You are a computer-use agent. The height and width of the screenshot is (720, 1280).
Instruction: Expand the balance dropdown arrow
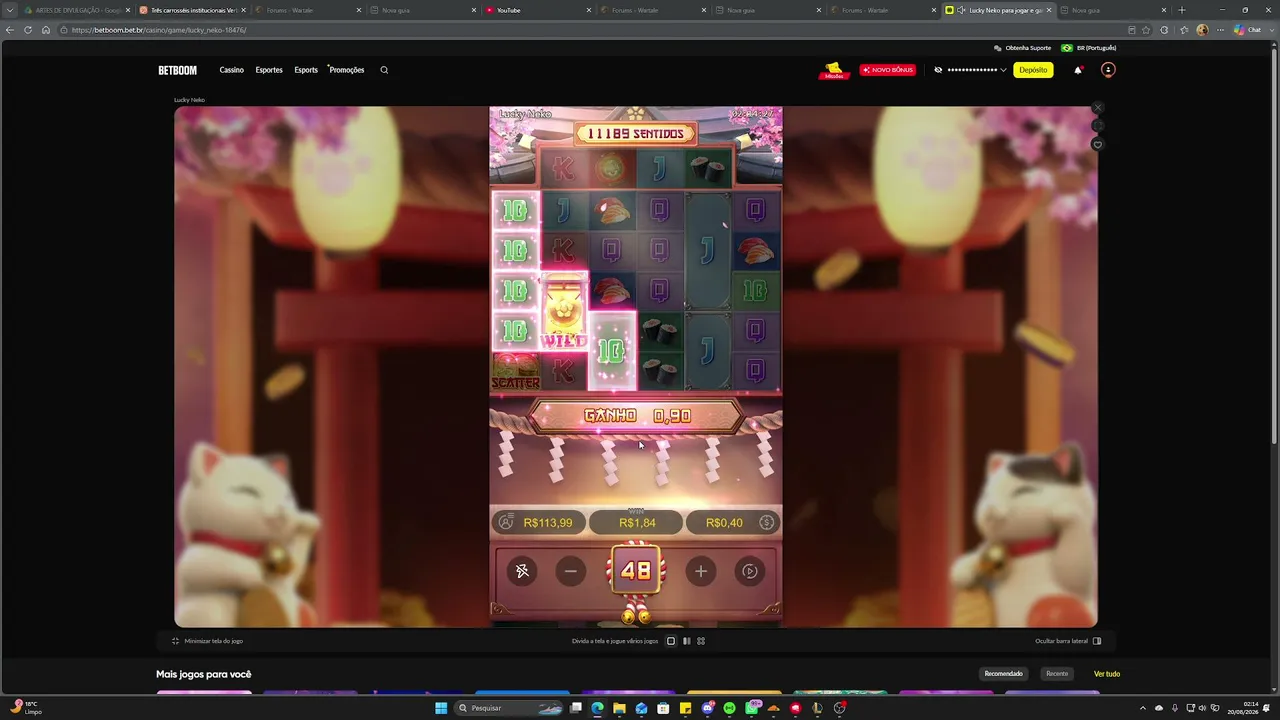click(x=1003, y=70)
